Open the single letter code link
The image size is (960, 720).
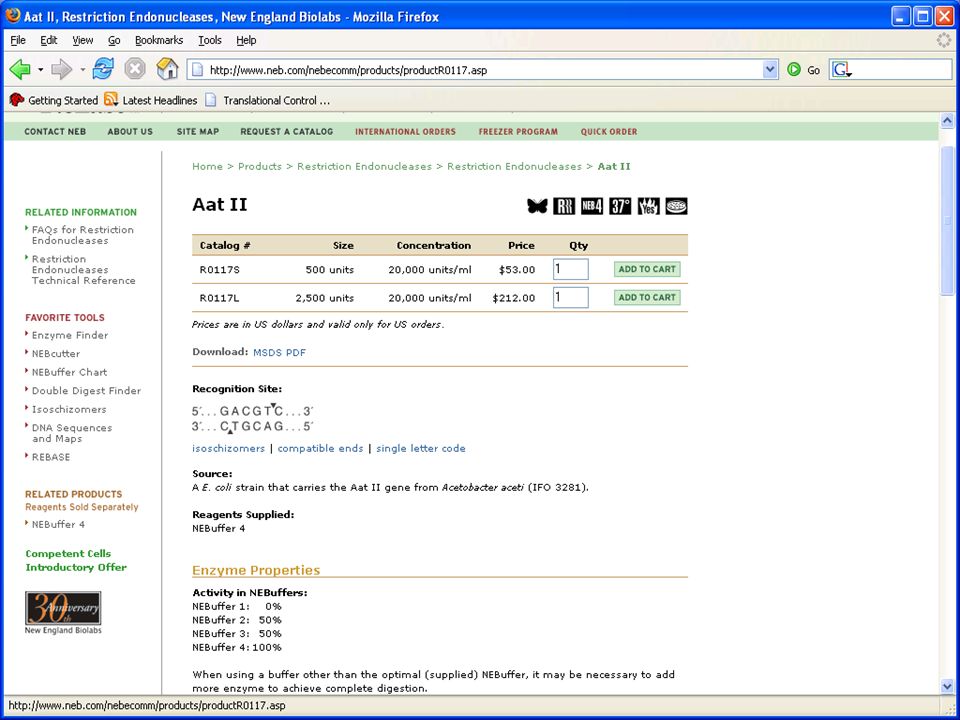pyautogui.click(x=421, y=448)
